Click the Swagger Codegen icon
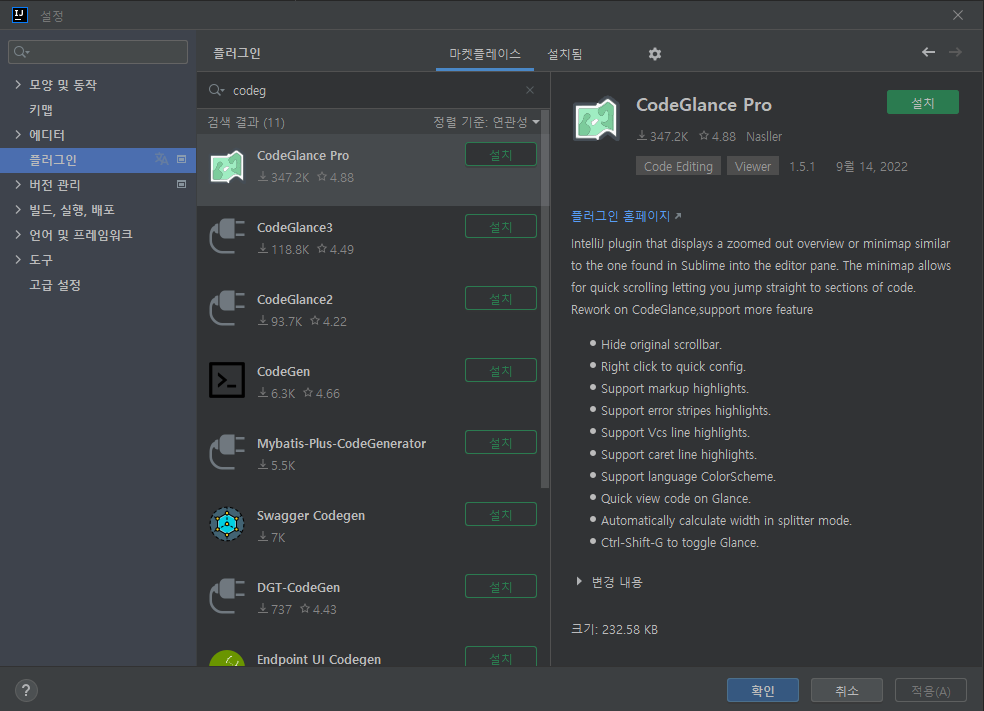The image size is (984, 711). (x=227, y=524)
